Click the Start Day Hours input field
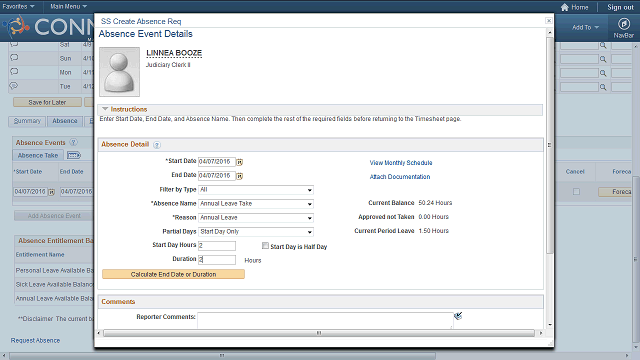The height and width of the screenshot is (360, 640). [x=217, y=245]
